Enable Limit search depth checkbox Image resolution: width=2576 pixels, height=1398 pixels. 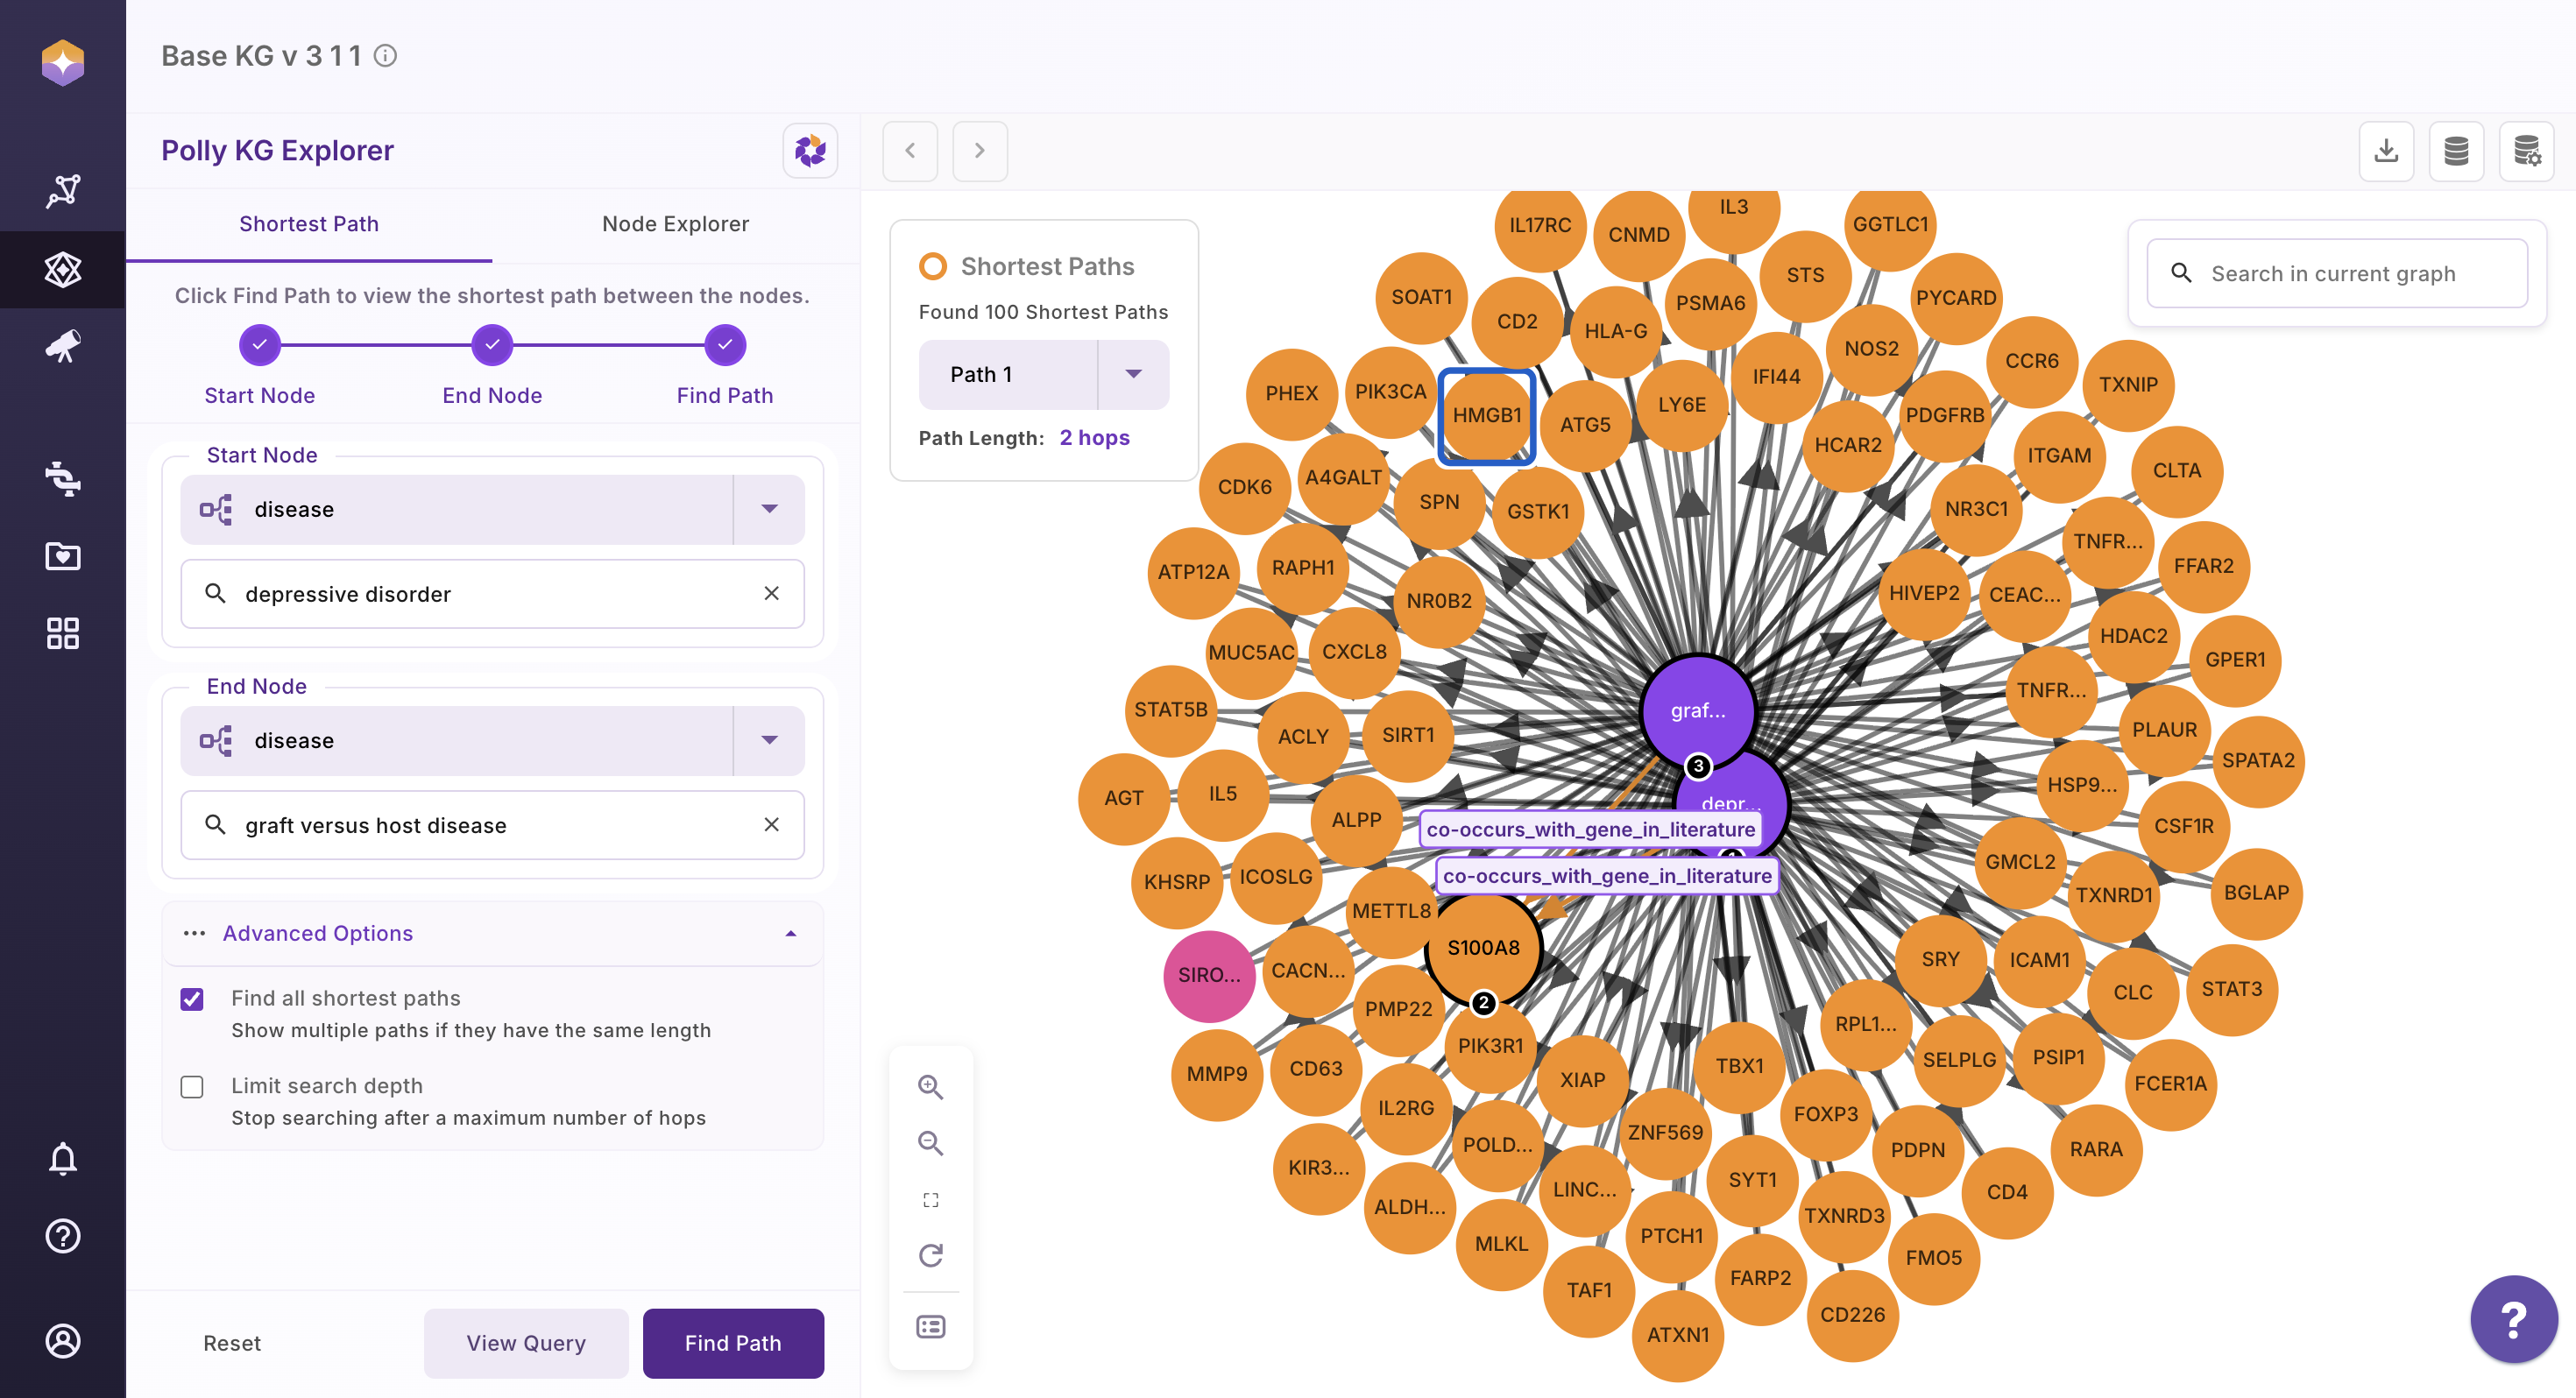192,1087
